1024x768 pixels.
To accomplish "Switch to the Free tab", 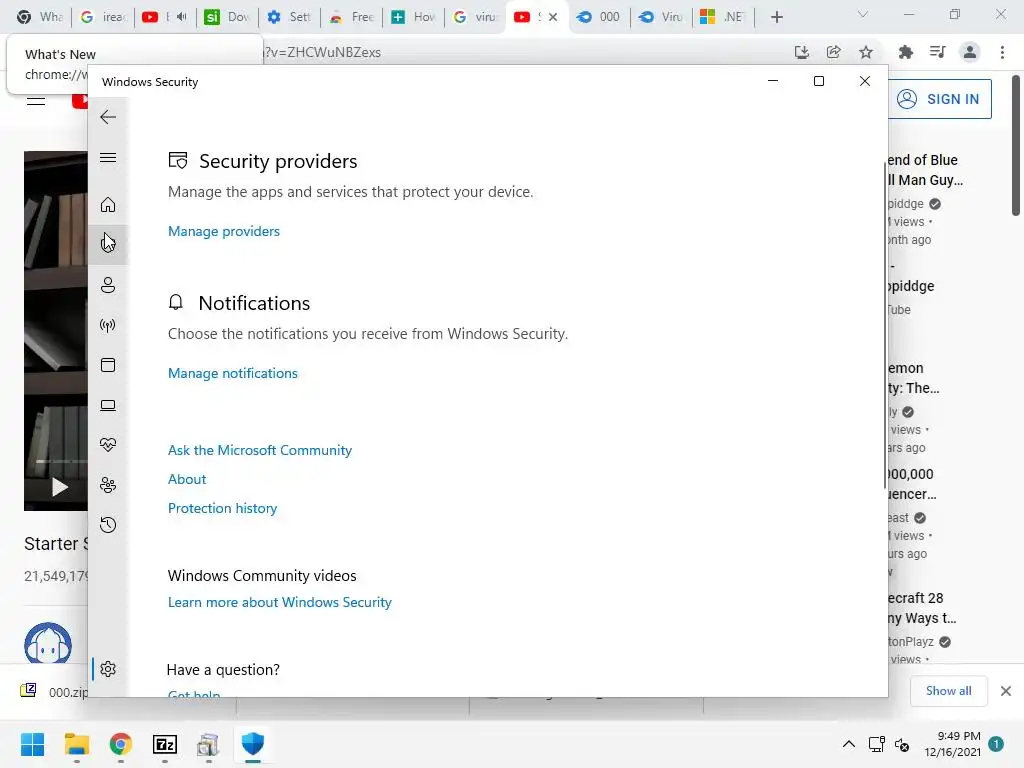I will coord(351,17).
